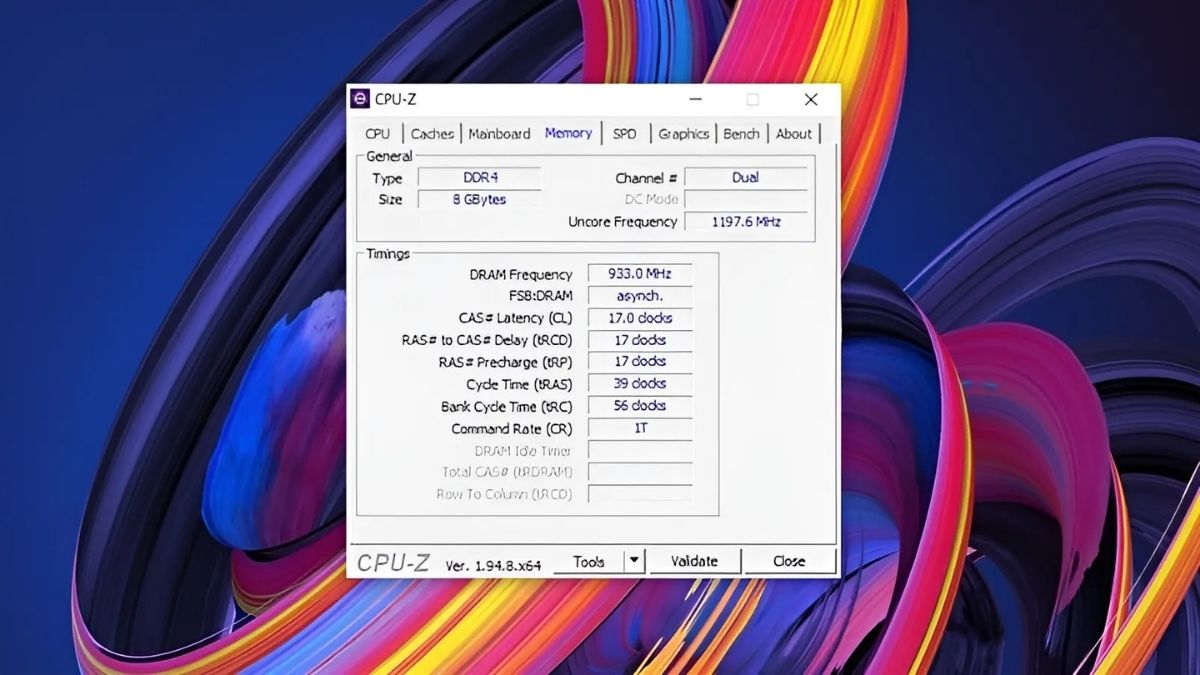Image resolution: width=1200 pixels, height=675 pixels.
Task: Click the Channel # label
Action: click(x=646, y=178)
